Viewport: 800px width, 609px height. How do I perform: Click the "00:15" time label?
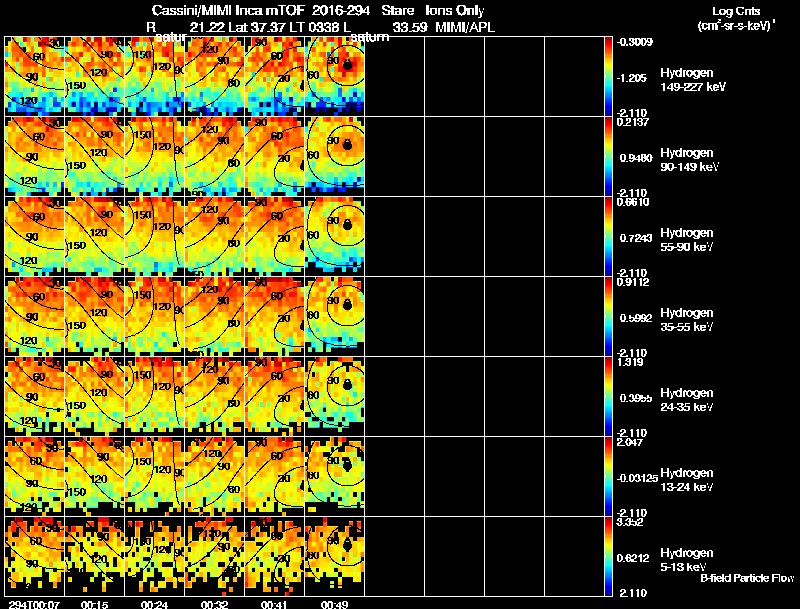pos(94,604)
